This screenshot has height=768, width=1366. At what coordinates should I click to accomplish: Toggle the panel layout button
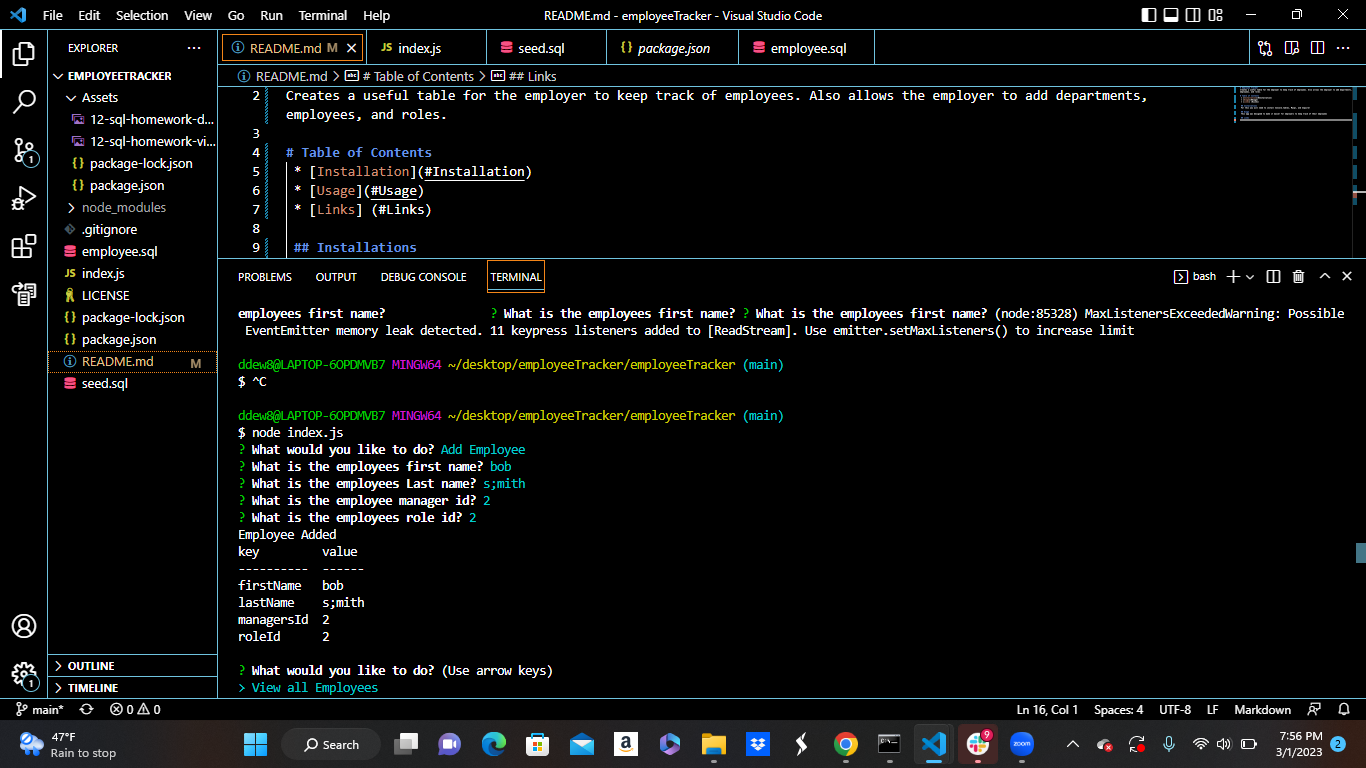tap(1170, 15)
